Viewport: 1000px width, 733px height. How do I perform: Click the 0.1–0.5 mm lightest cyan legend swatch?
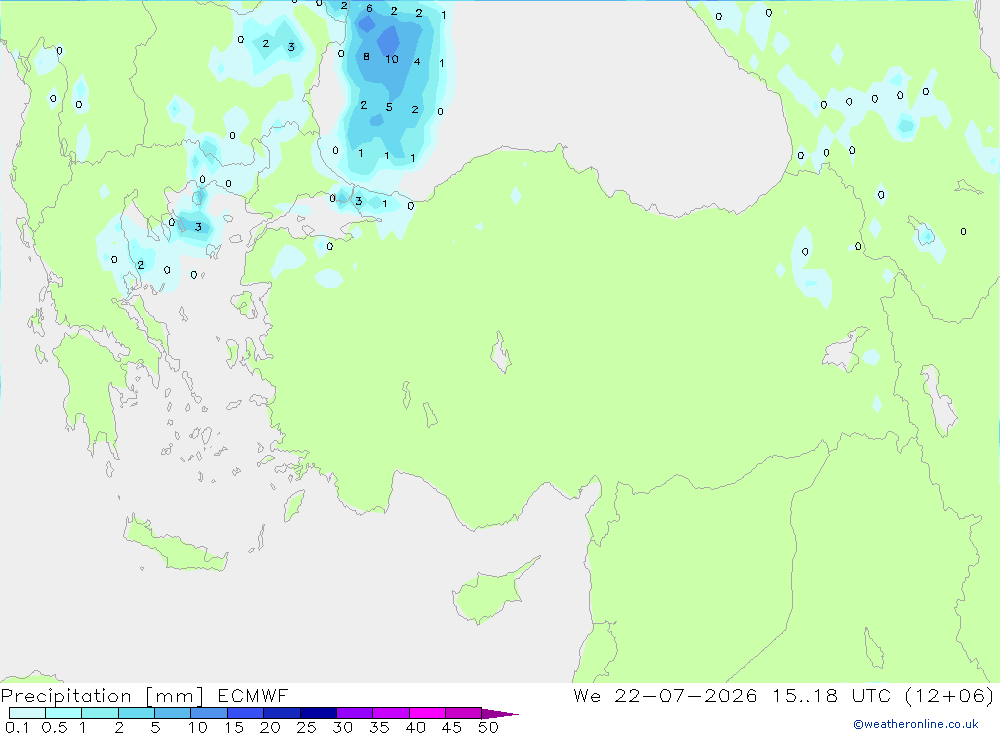pyautogui.click(x=27, y=713)
